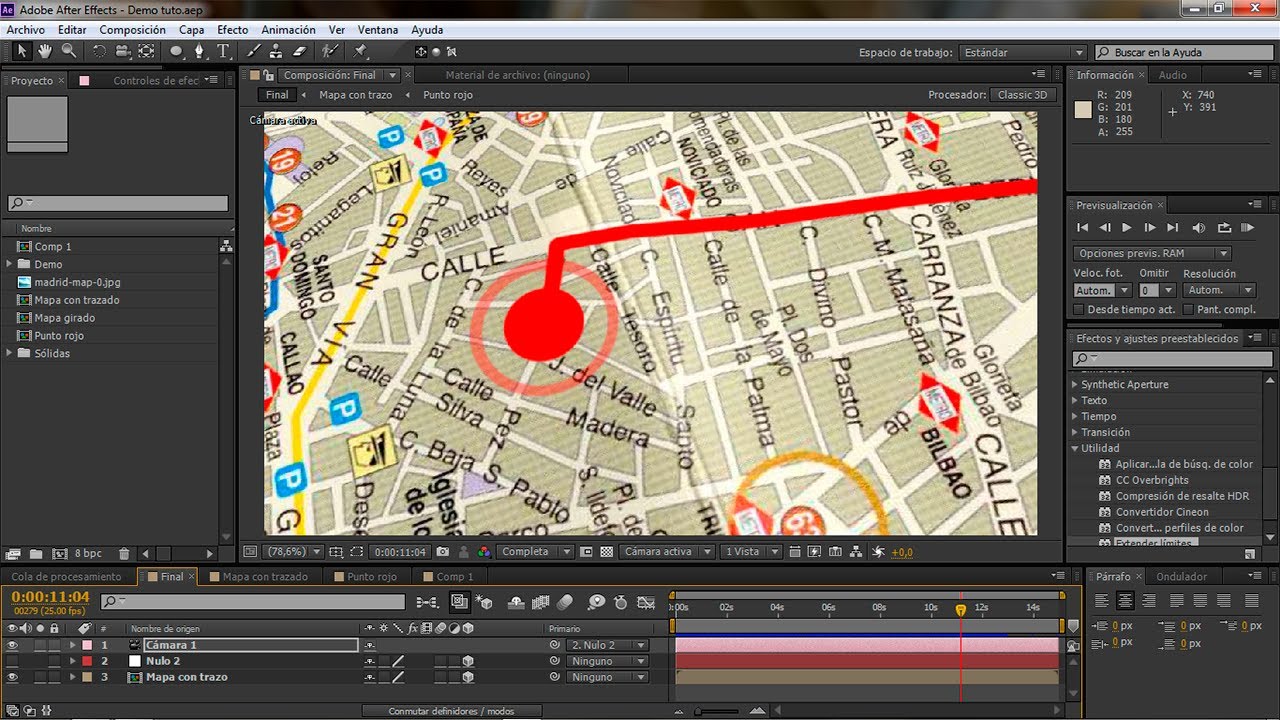
Task: Click 'Conmutar definidores / modos' button
Action: click(x=451, y=711)
